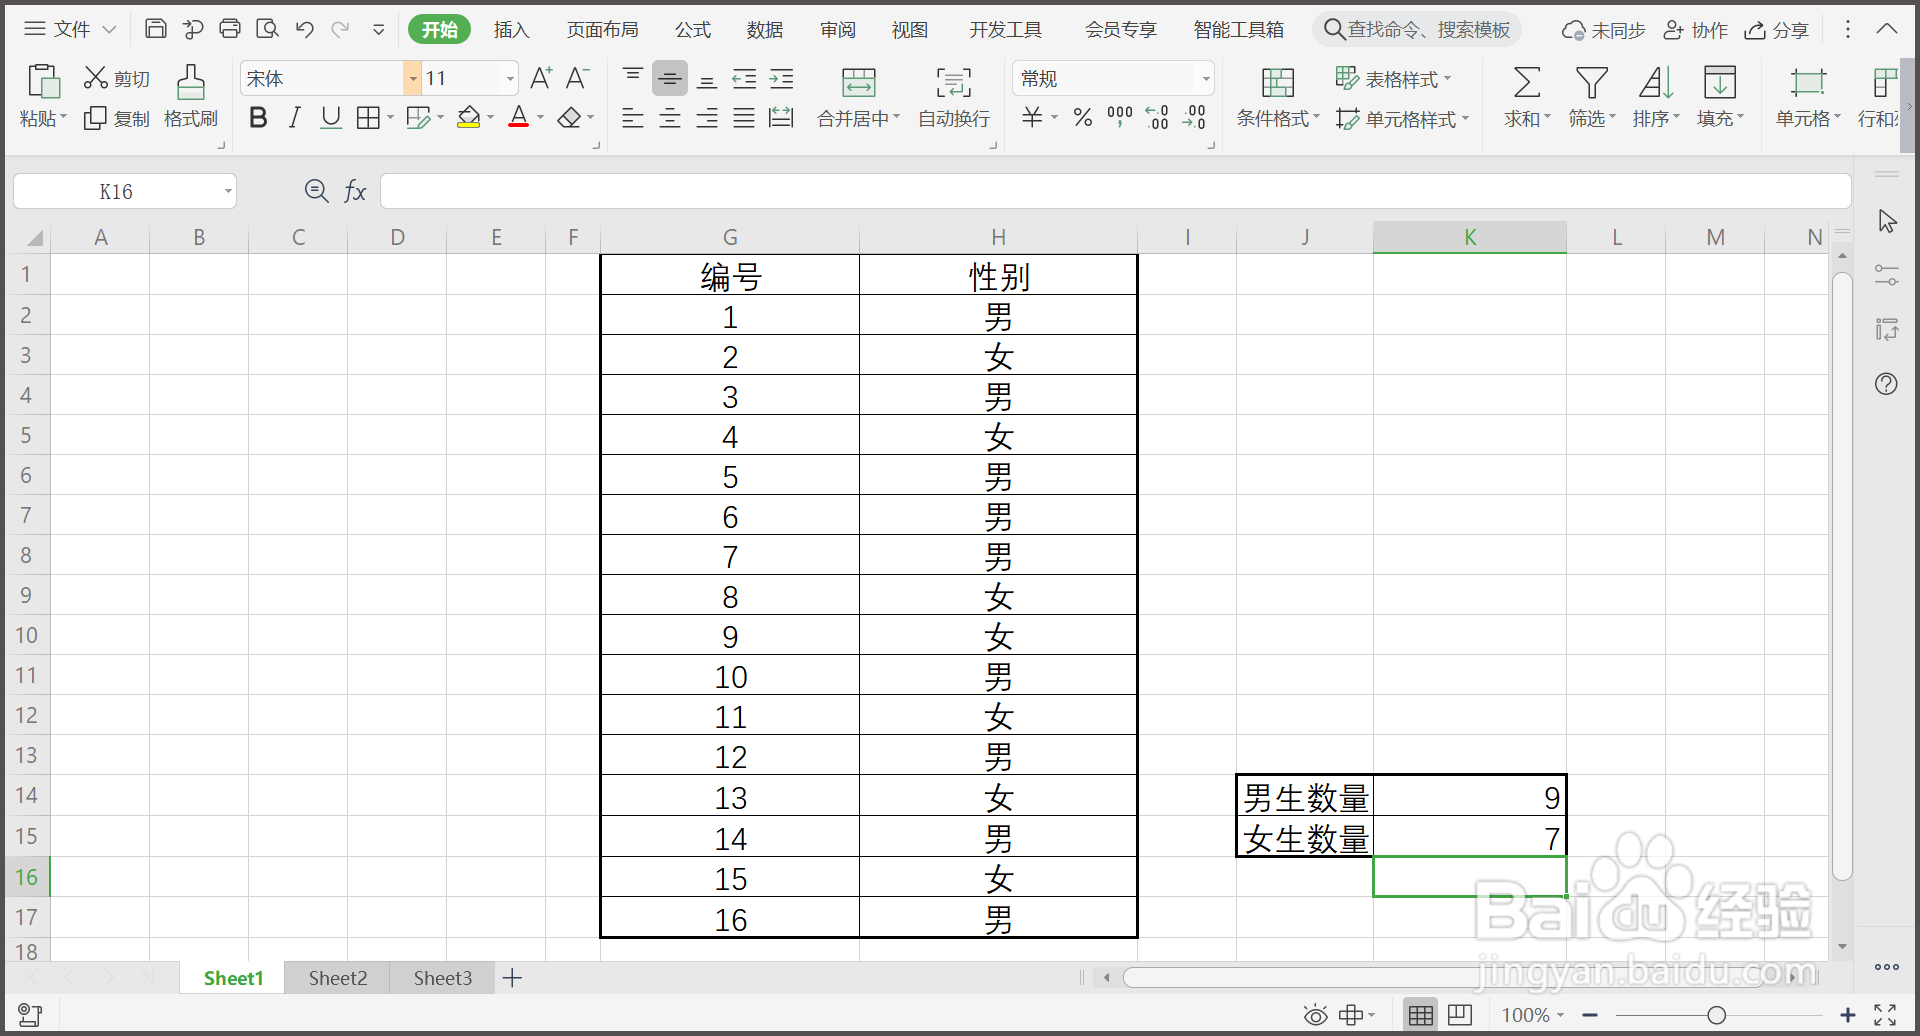Open the fill color yellow swatch button

click(468, 118)
